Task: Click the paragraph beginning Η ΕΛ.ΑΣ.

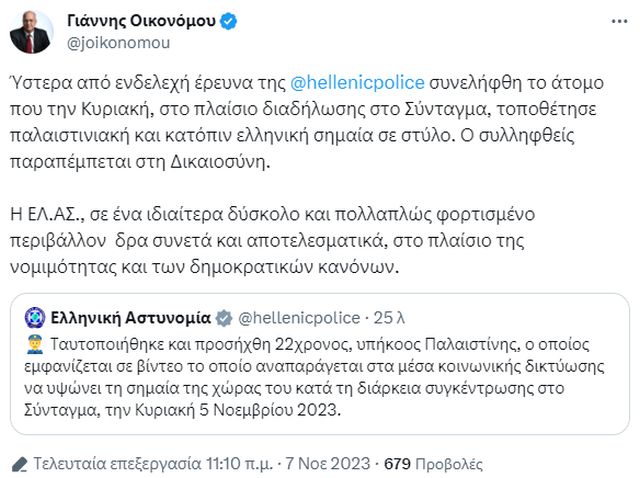Action: click(300, 242)
